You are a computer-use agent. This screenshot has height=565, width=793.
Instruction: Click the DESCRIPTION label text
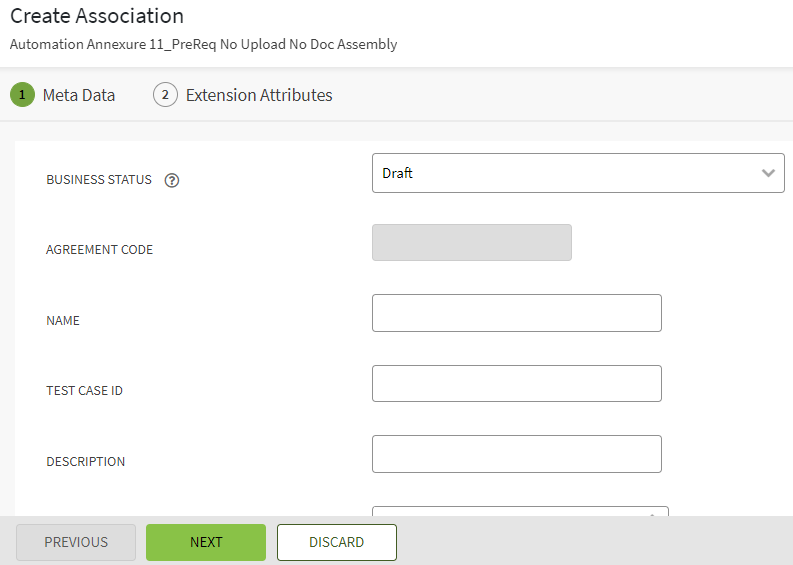(86, 462)
